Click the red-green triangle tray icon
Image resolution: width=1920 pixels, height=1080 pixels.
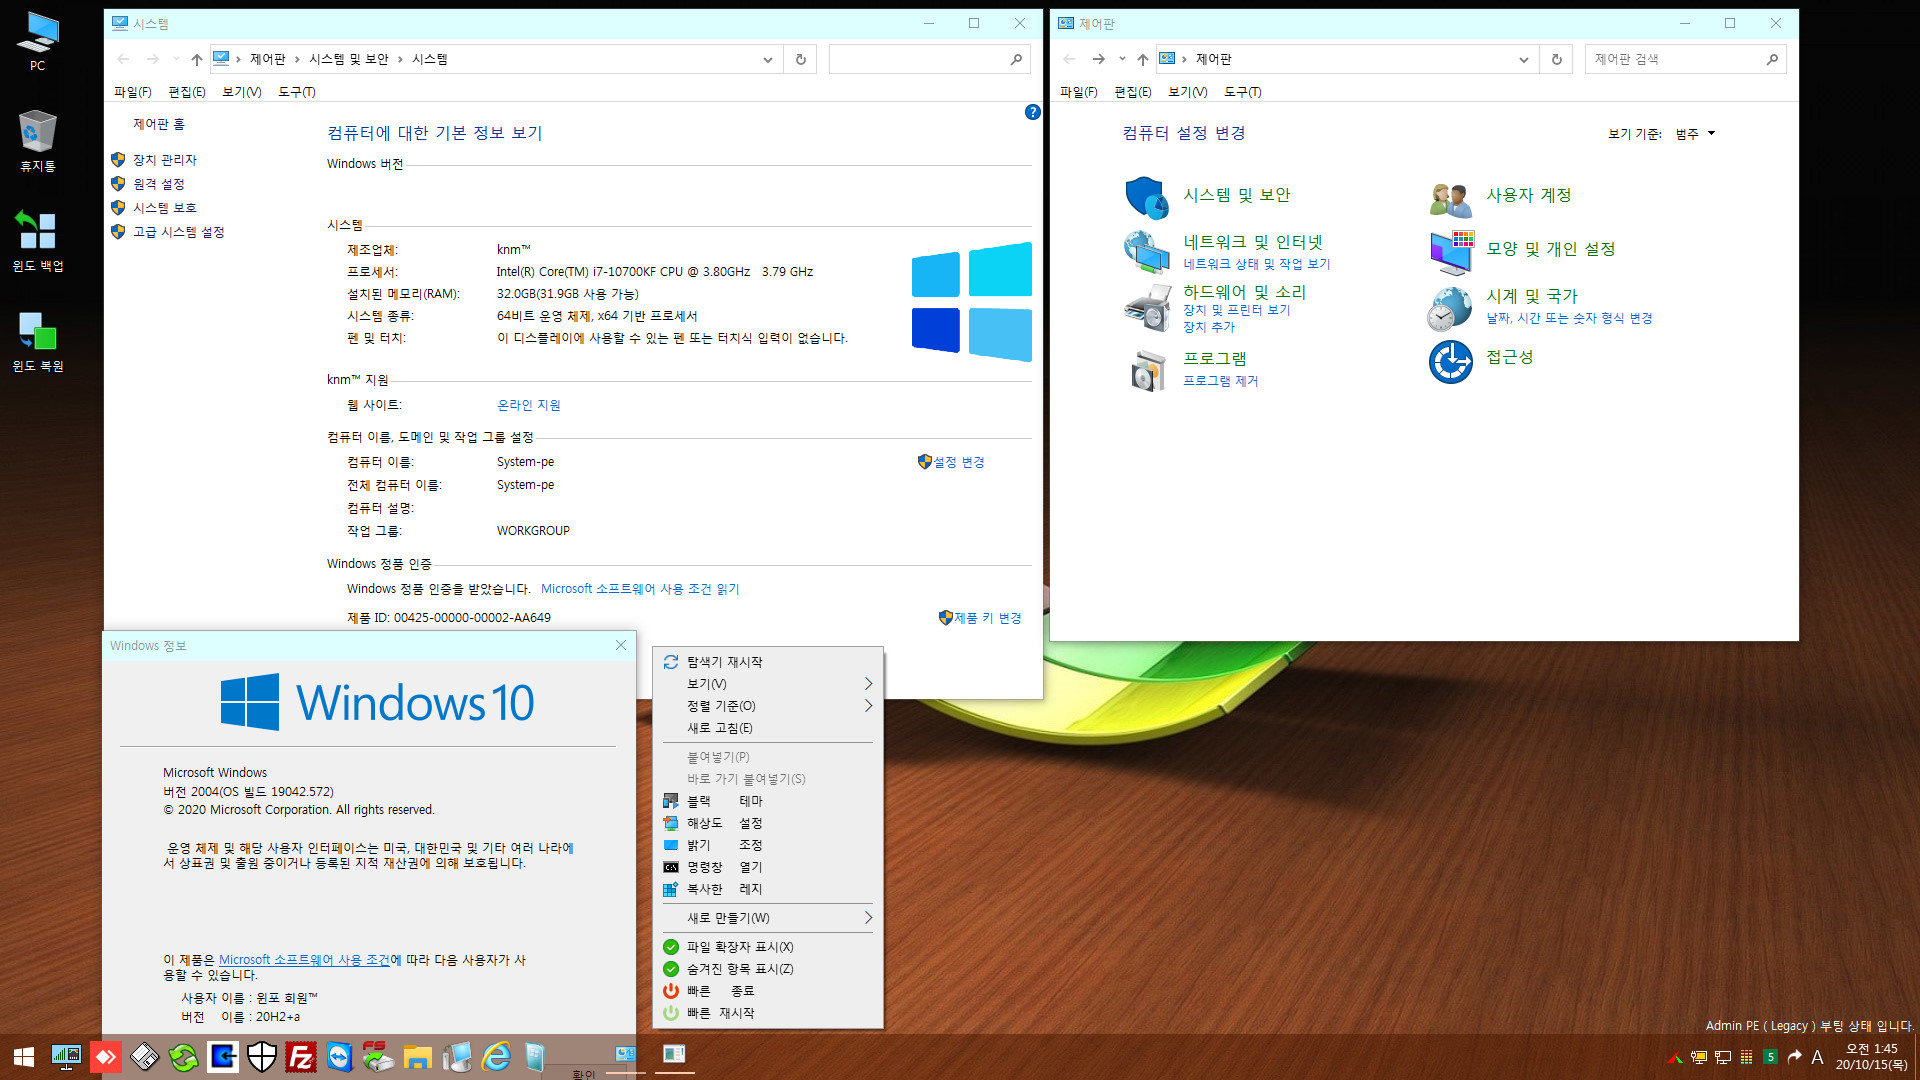1675,1058
